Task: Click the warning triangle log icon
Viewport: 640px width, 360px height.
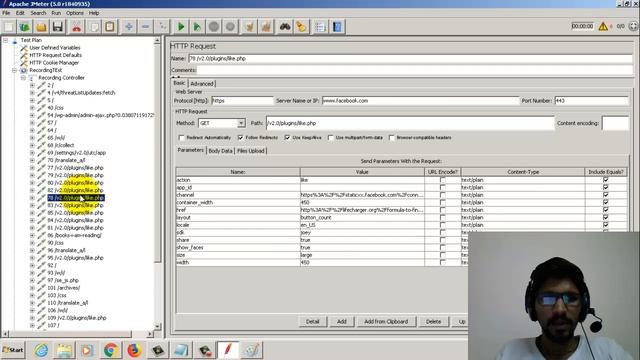Action: pos(603,27)
